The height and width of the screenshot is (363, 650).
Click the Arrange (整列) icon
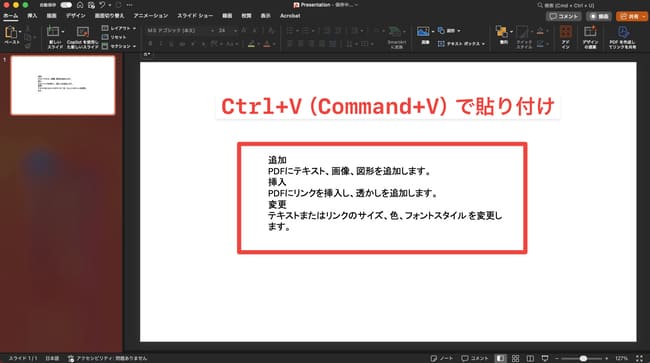tap(502, 32)
